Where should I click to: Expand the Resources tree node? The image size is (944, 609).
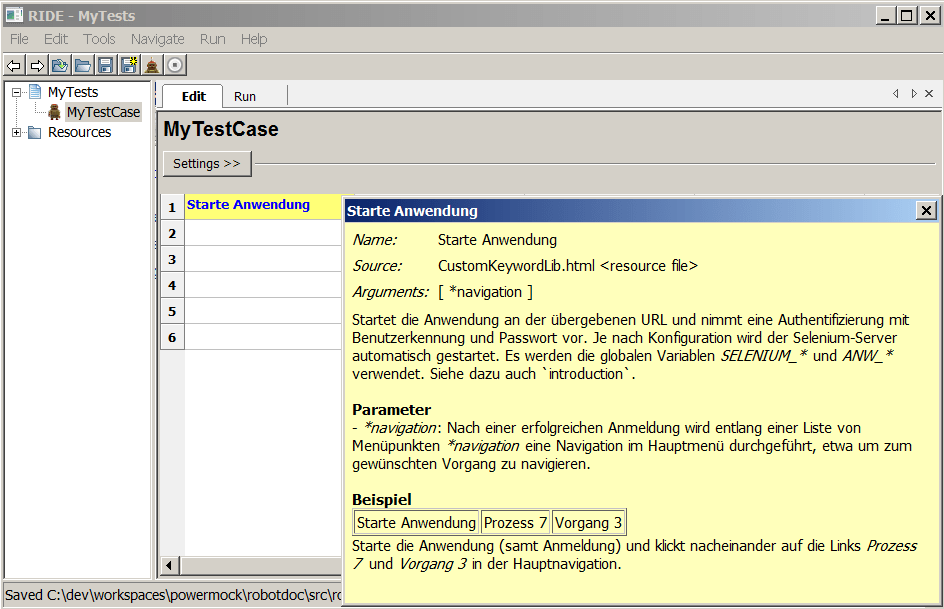(x=17, y=132)
